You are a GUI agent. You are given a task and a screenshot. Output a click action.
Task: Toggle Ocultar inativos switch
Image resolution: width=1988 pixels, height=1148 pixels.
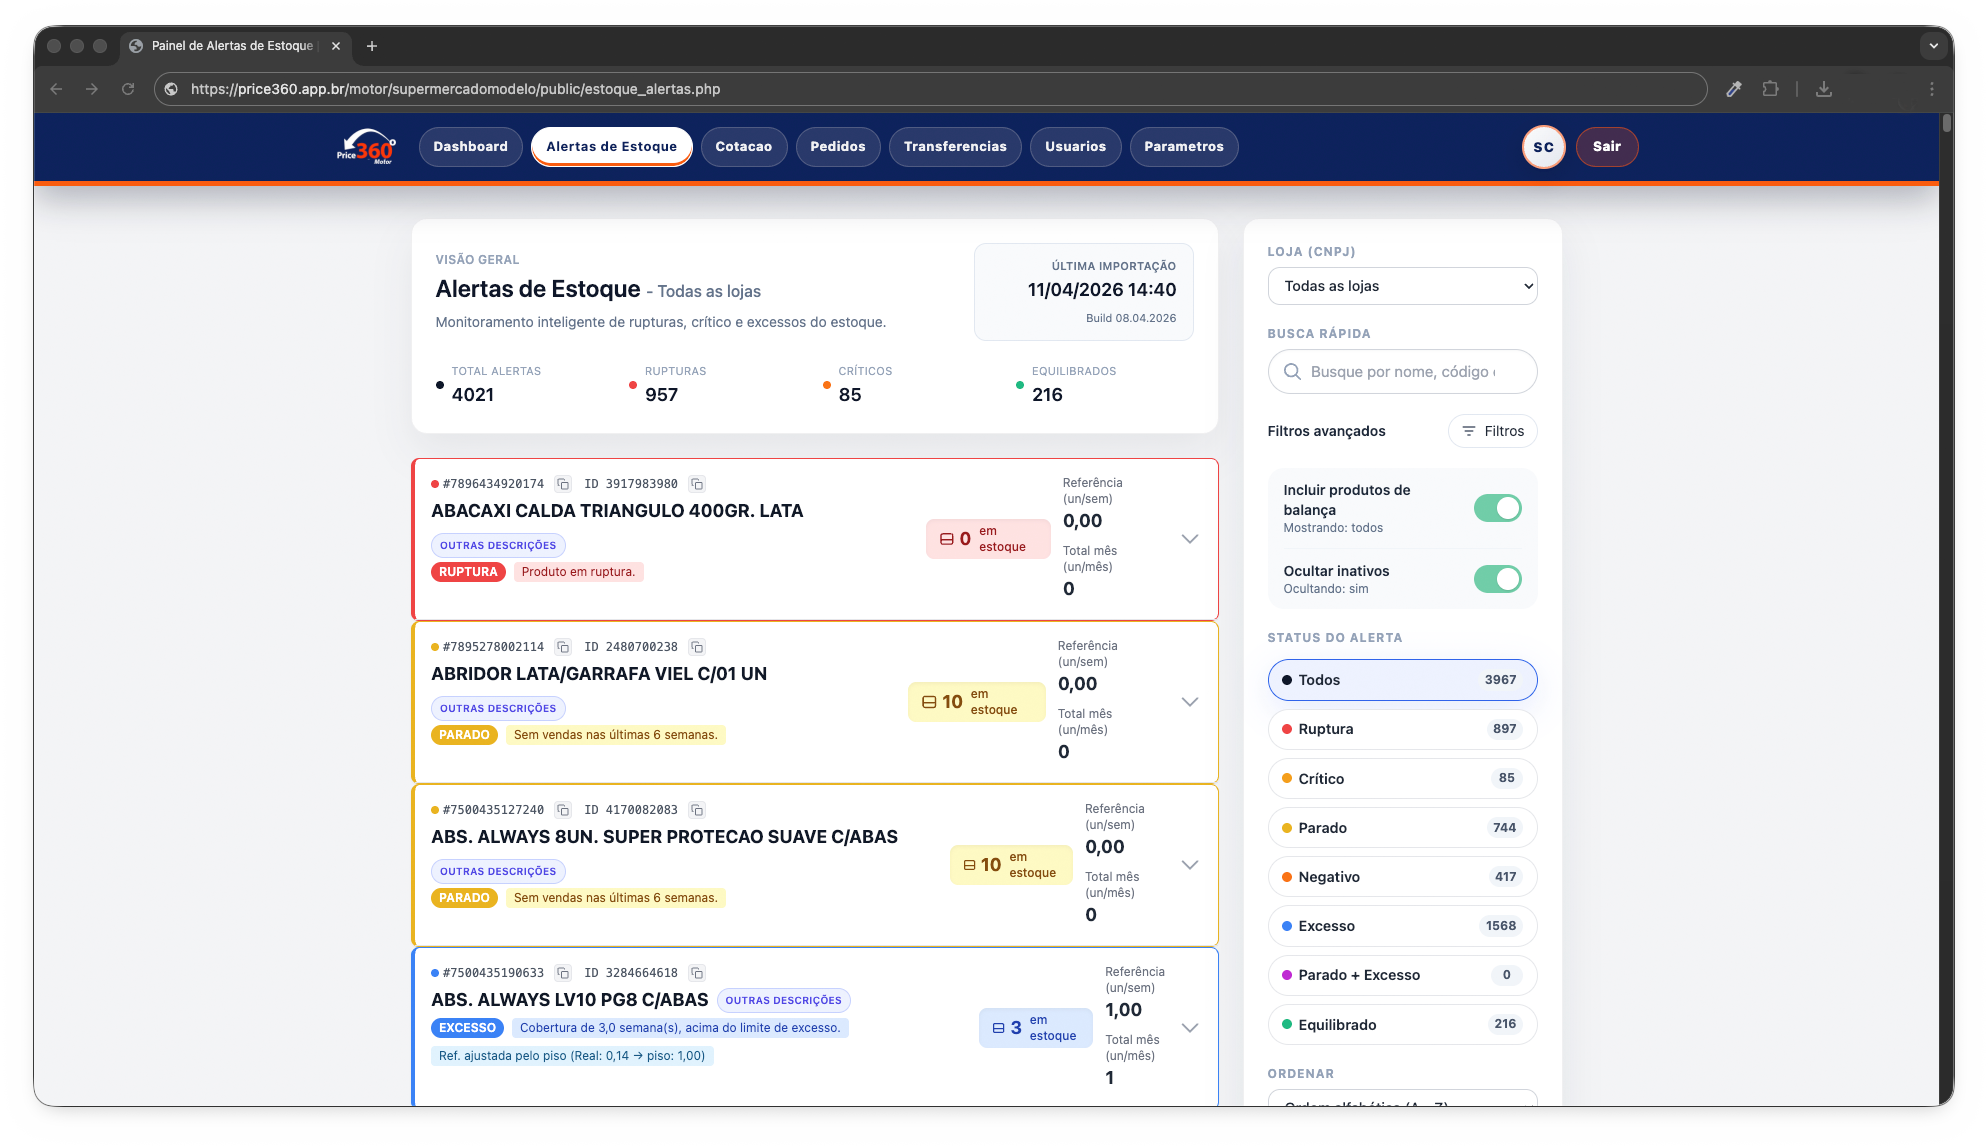pyautogui.click(x=1497, y=579)
